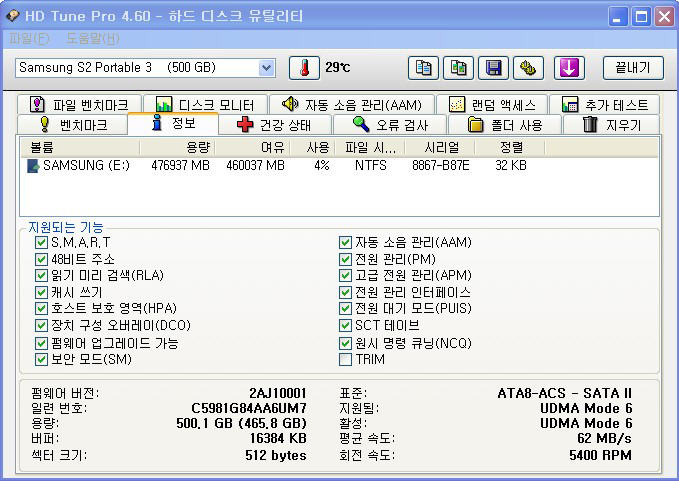This screenshot has width=679, height=481.
Task: Toggle the S.M.A.R.T checkbox
Action: (x=41, y=242)
